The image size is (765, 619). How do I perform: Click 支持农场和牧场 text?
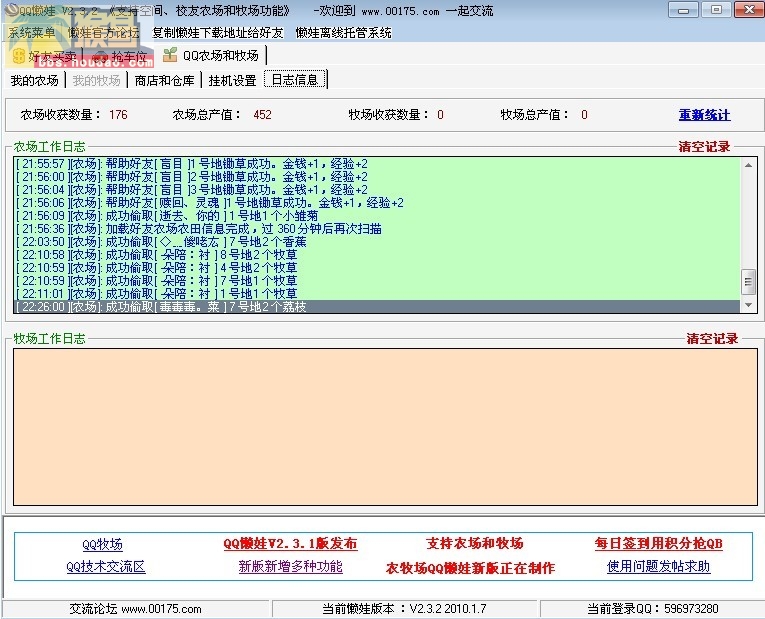pos(475,543)
